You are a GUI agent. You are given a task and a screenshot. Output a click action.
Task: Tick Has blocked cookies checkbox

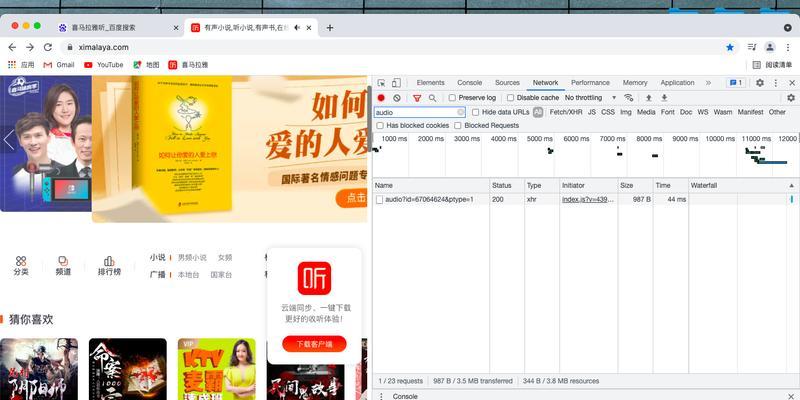(x=380, y=126)
